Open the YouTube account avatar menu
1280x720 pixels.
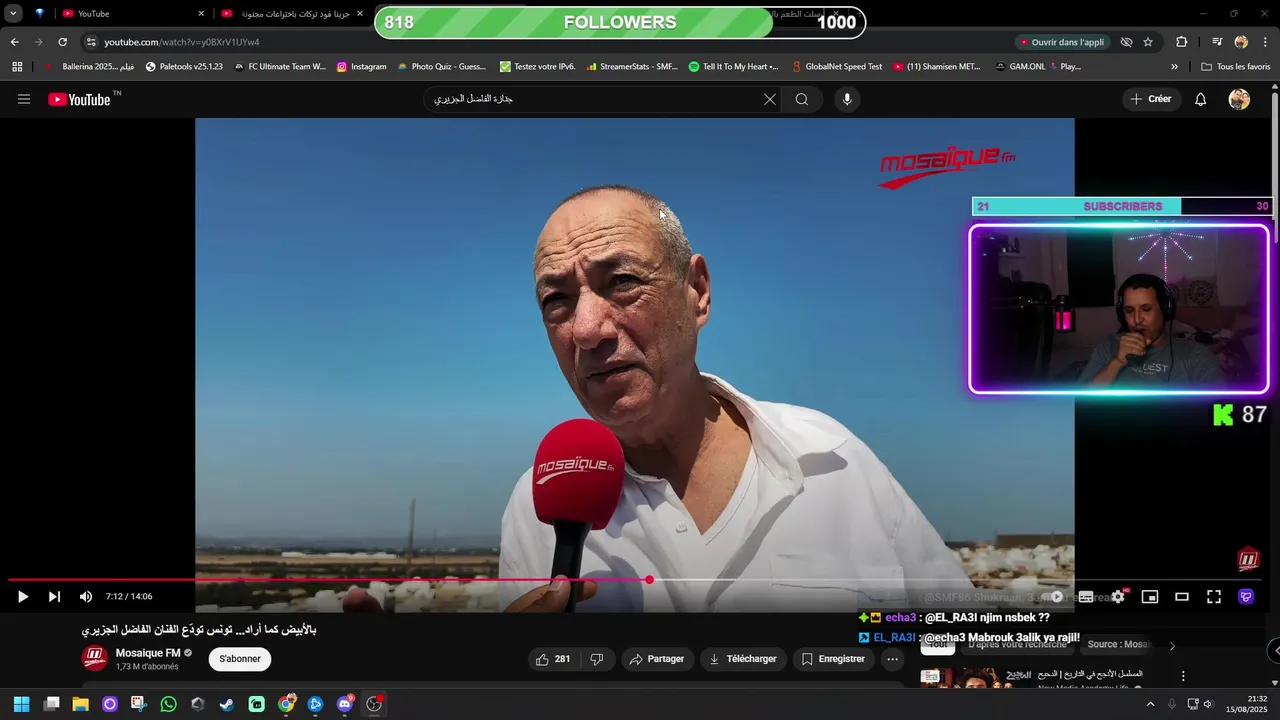[x=1239, y=99]
